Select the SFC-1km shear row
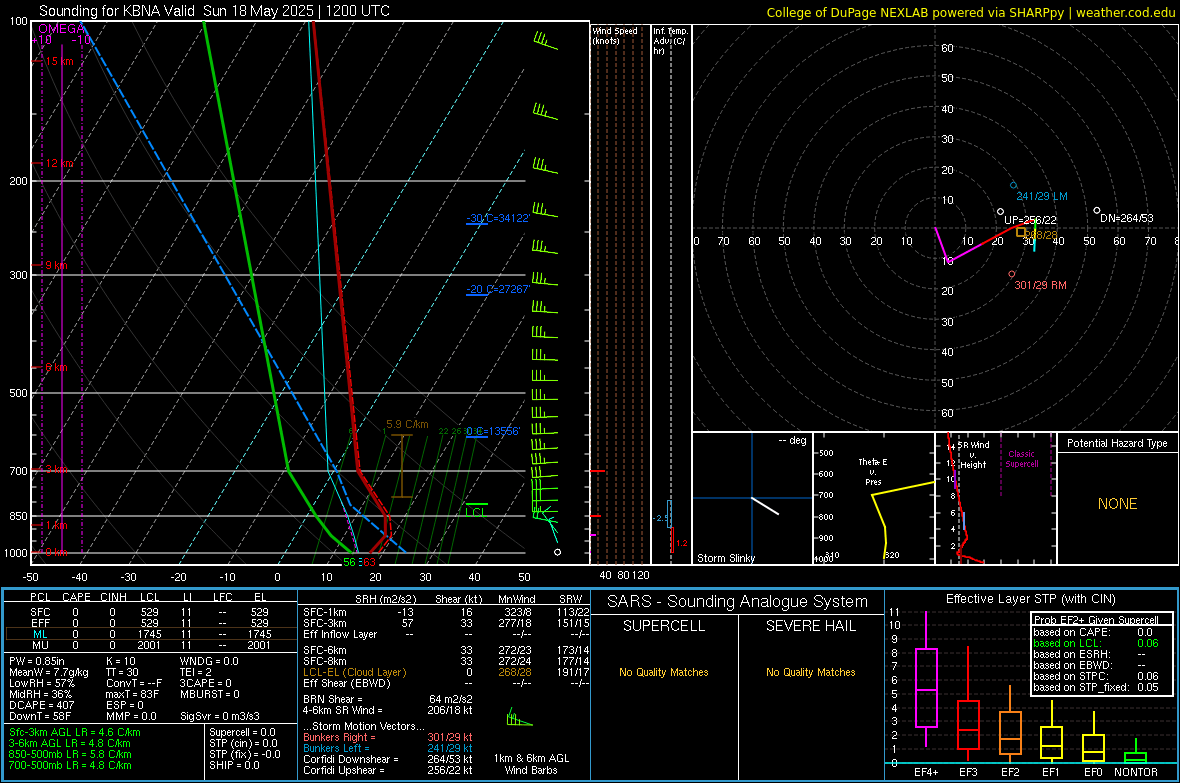The image size is (1180, 783). point(446,612)
